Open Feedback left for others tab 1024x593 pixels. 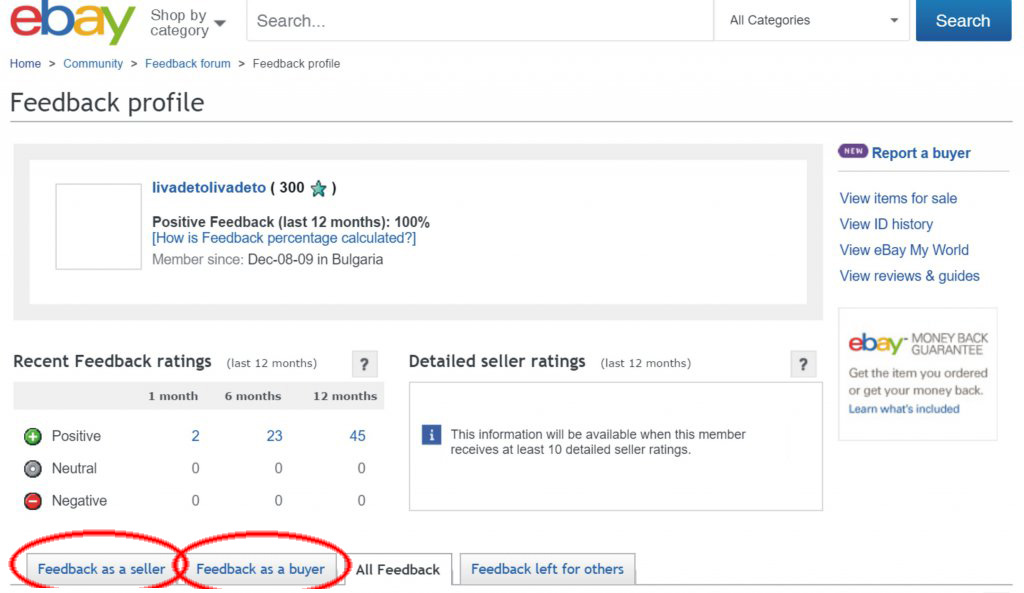click(547, 569)
